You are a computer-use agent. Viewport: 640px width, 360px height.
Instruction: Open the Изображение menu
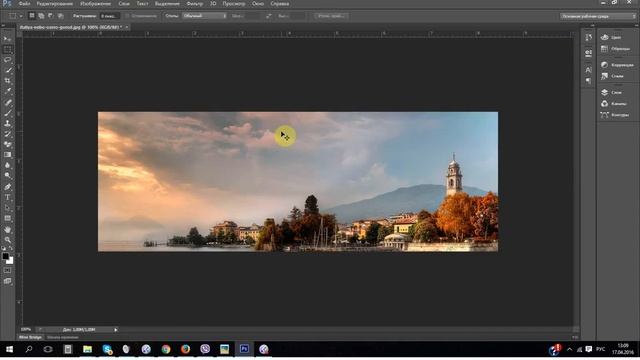pos(96,4)
